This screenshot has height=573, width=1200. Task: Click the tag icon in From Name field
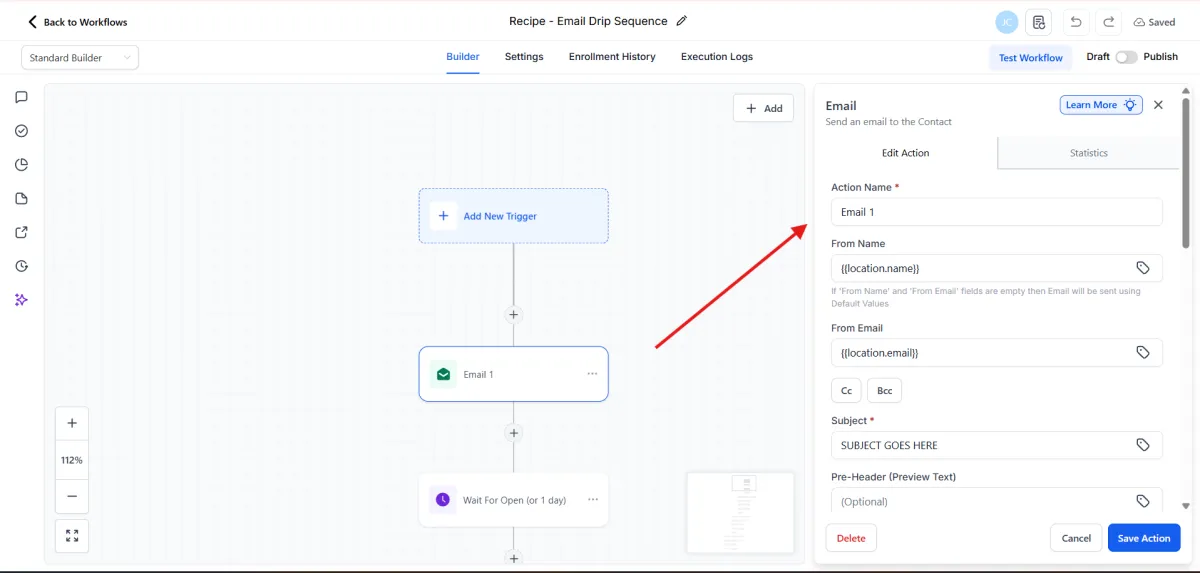[x=1143, y=268]
